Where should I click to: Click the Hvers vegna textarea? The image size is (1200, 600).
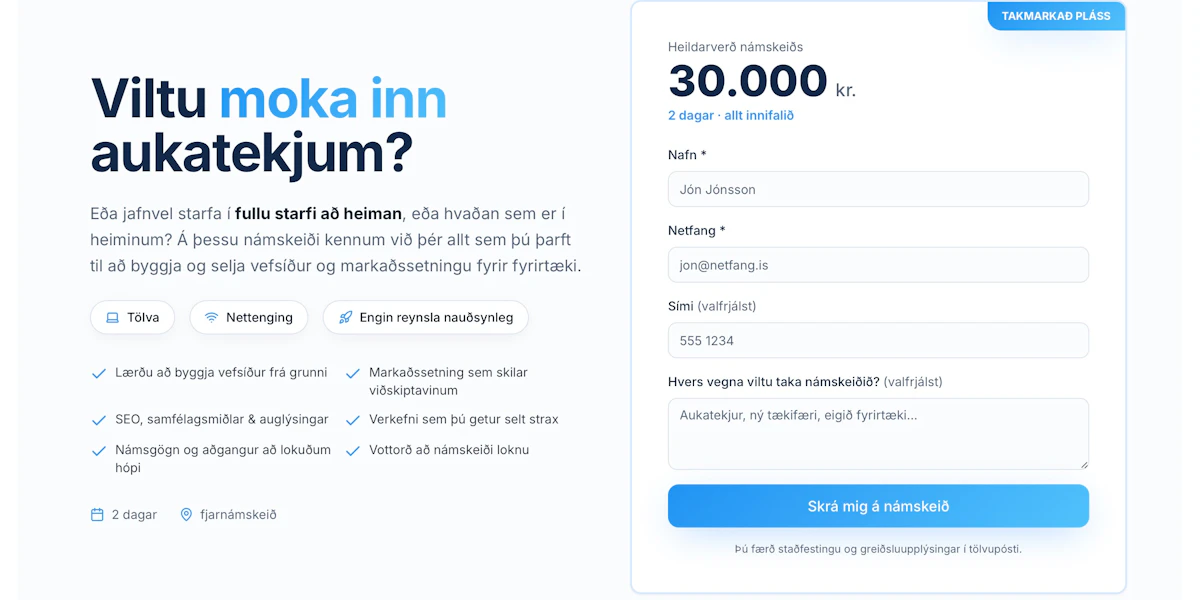point(878,433)
